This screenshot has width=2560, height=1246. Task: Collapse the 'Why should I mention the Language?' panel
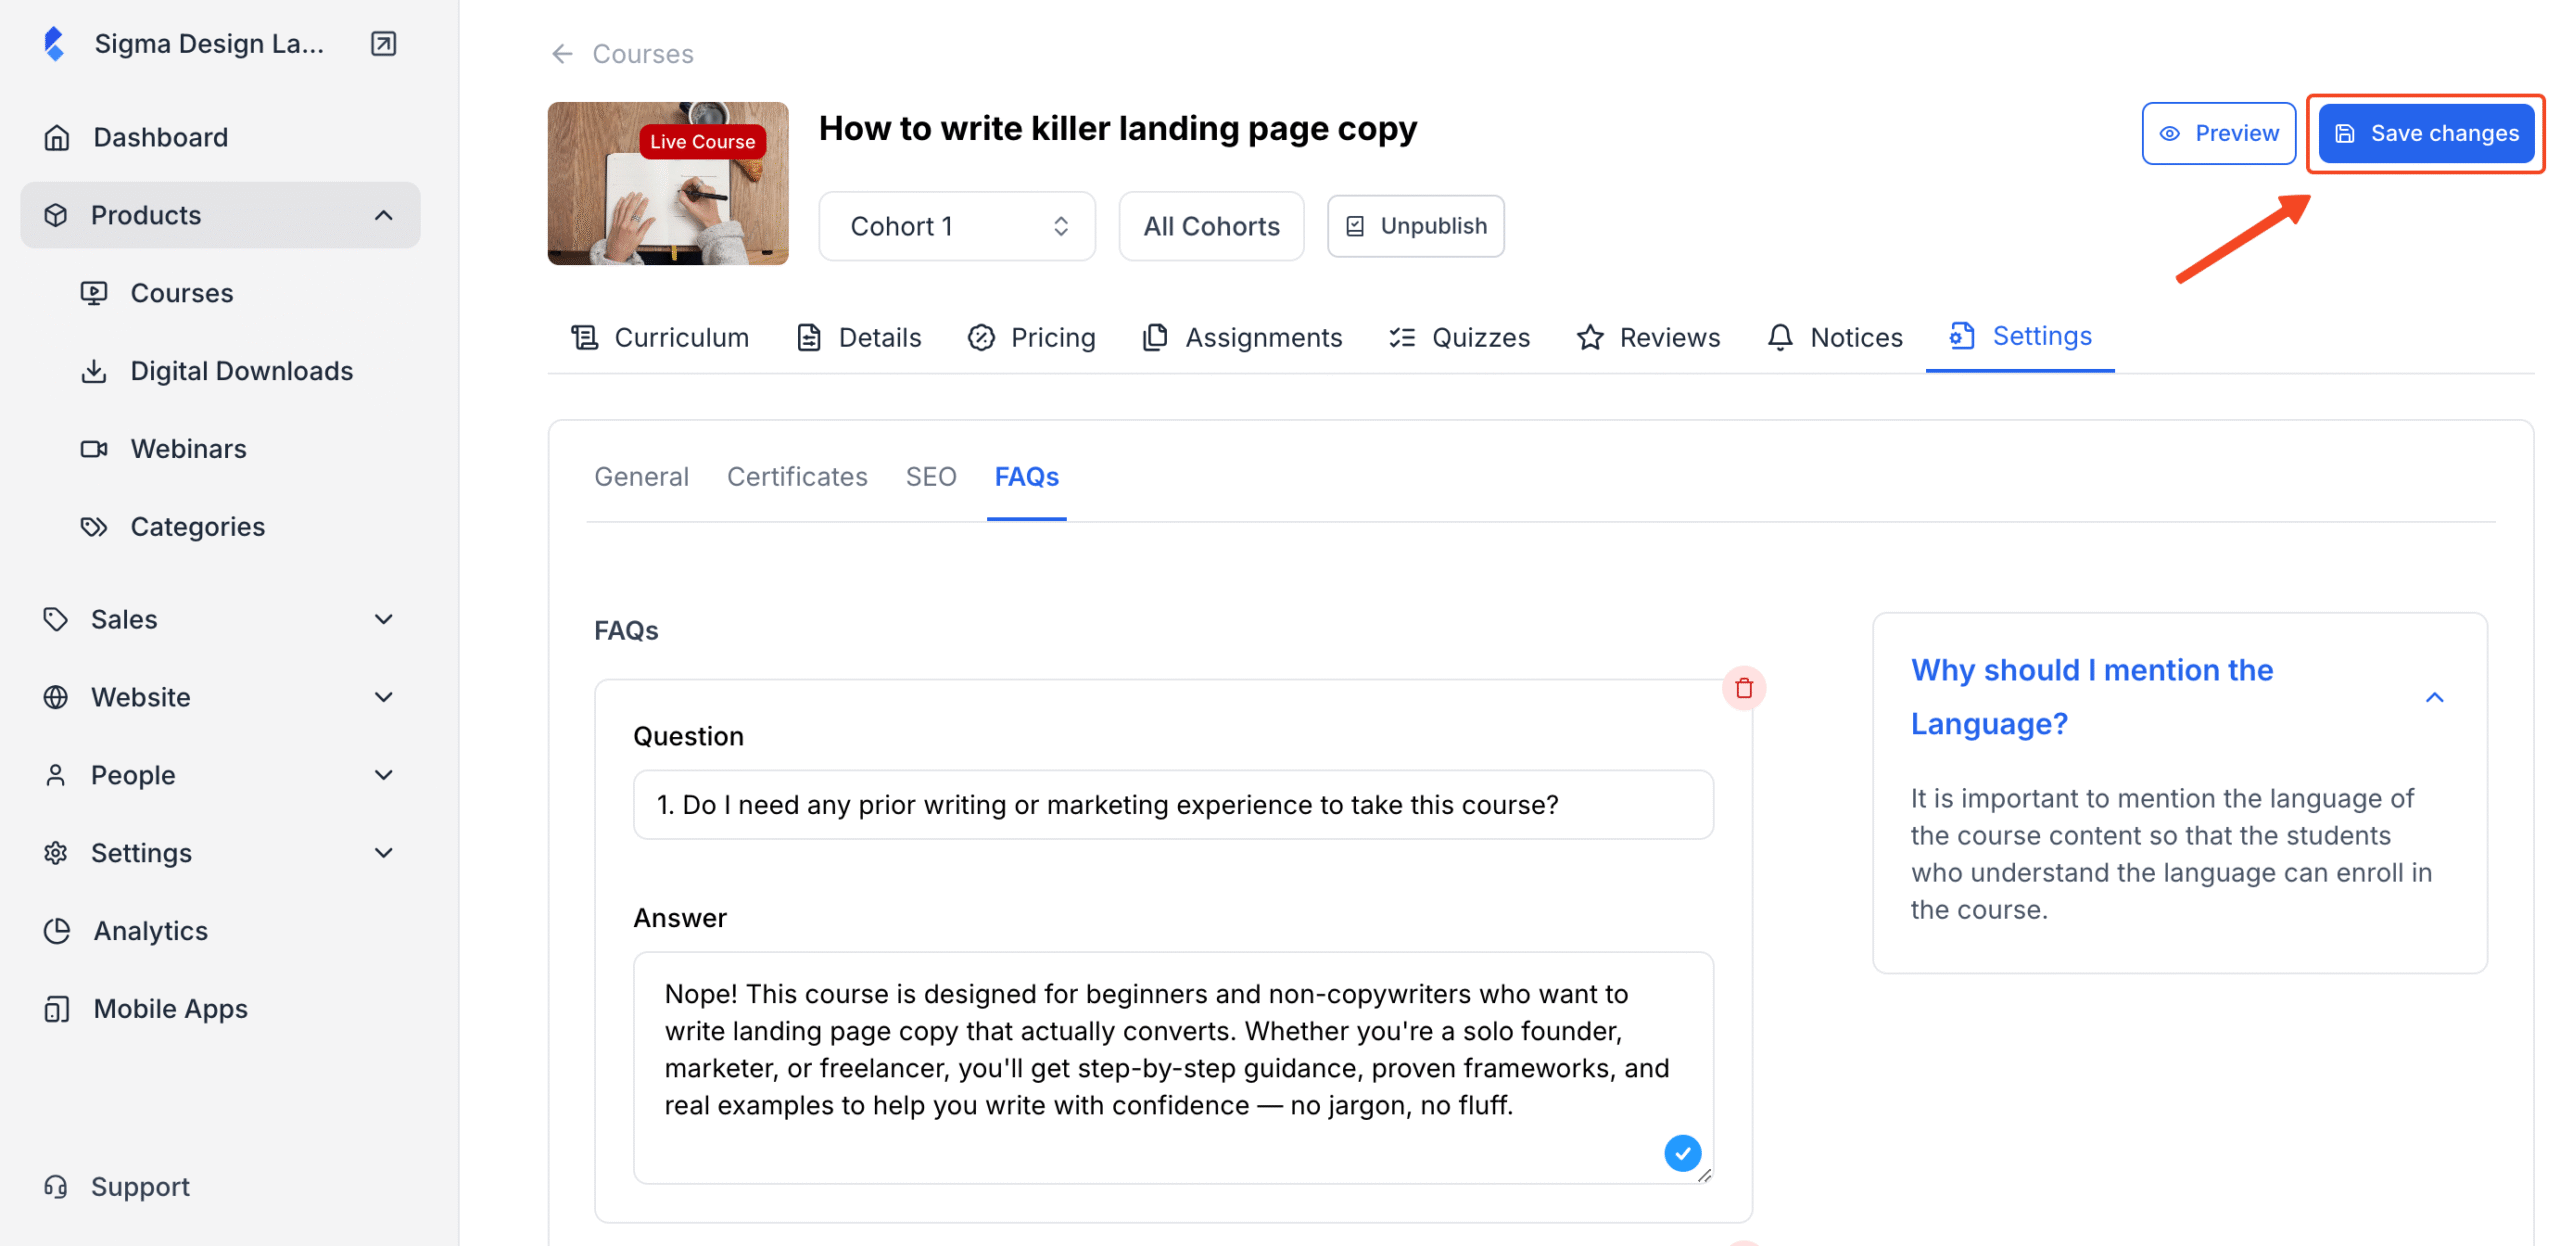(2435, 697)
